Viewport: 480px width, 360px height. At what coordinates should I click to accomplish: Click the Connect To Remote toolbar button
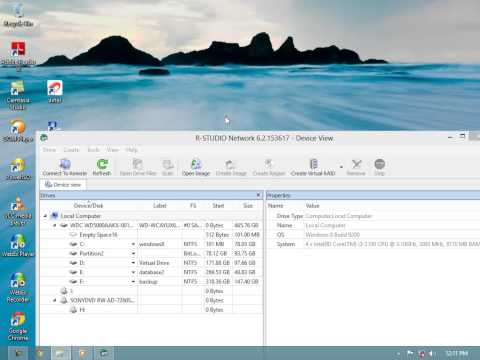pyautogui.click(x=65, y=167)
